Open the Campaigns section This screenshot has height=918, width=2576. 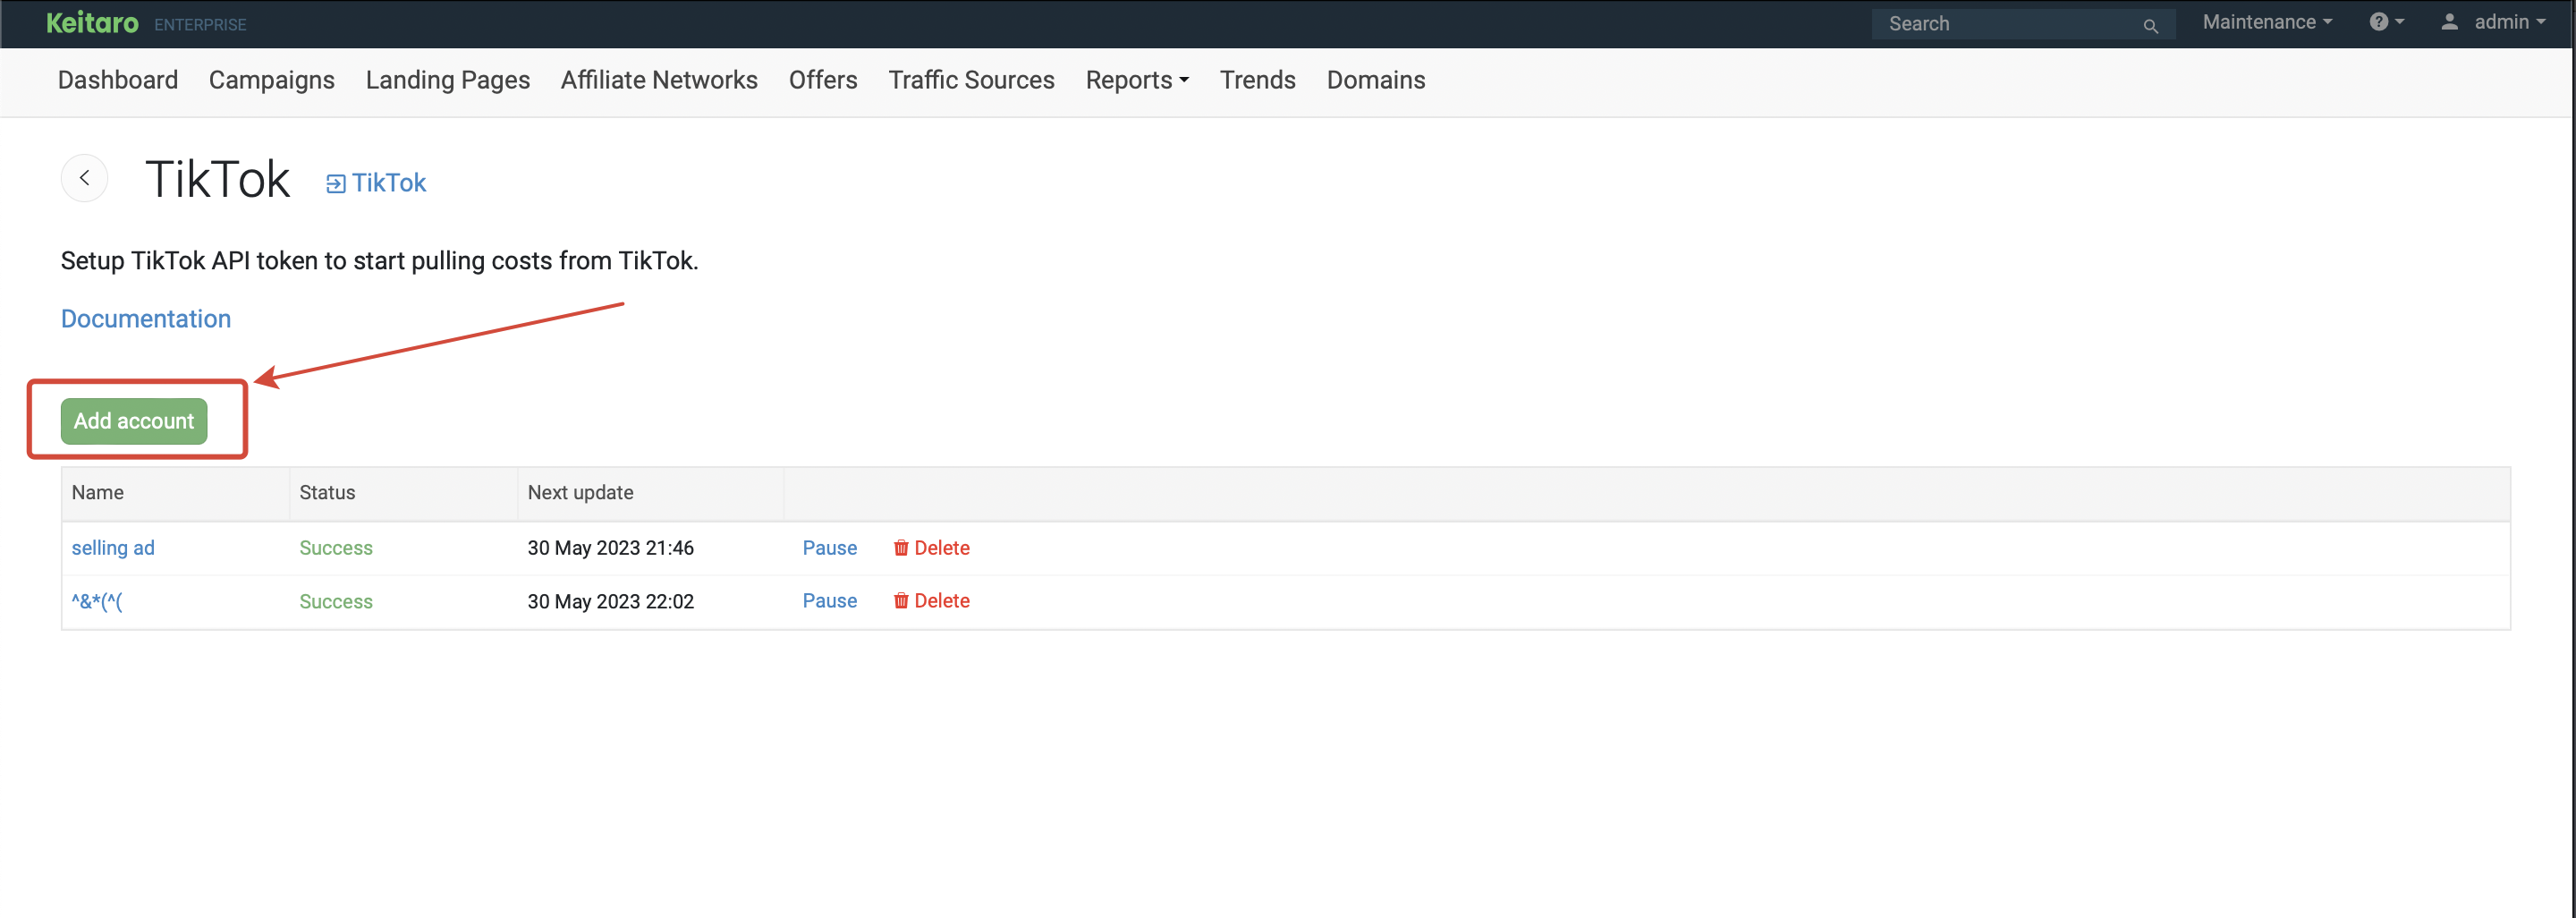pyautogui.click(x=272, y=80)
